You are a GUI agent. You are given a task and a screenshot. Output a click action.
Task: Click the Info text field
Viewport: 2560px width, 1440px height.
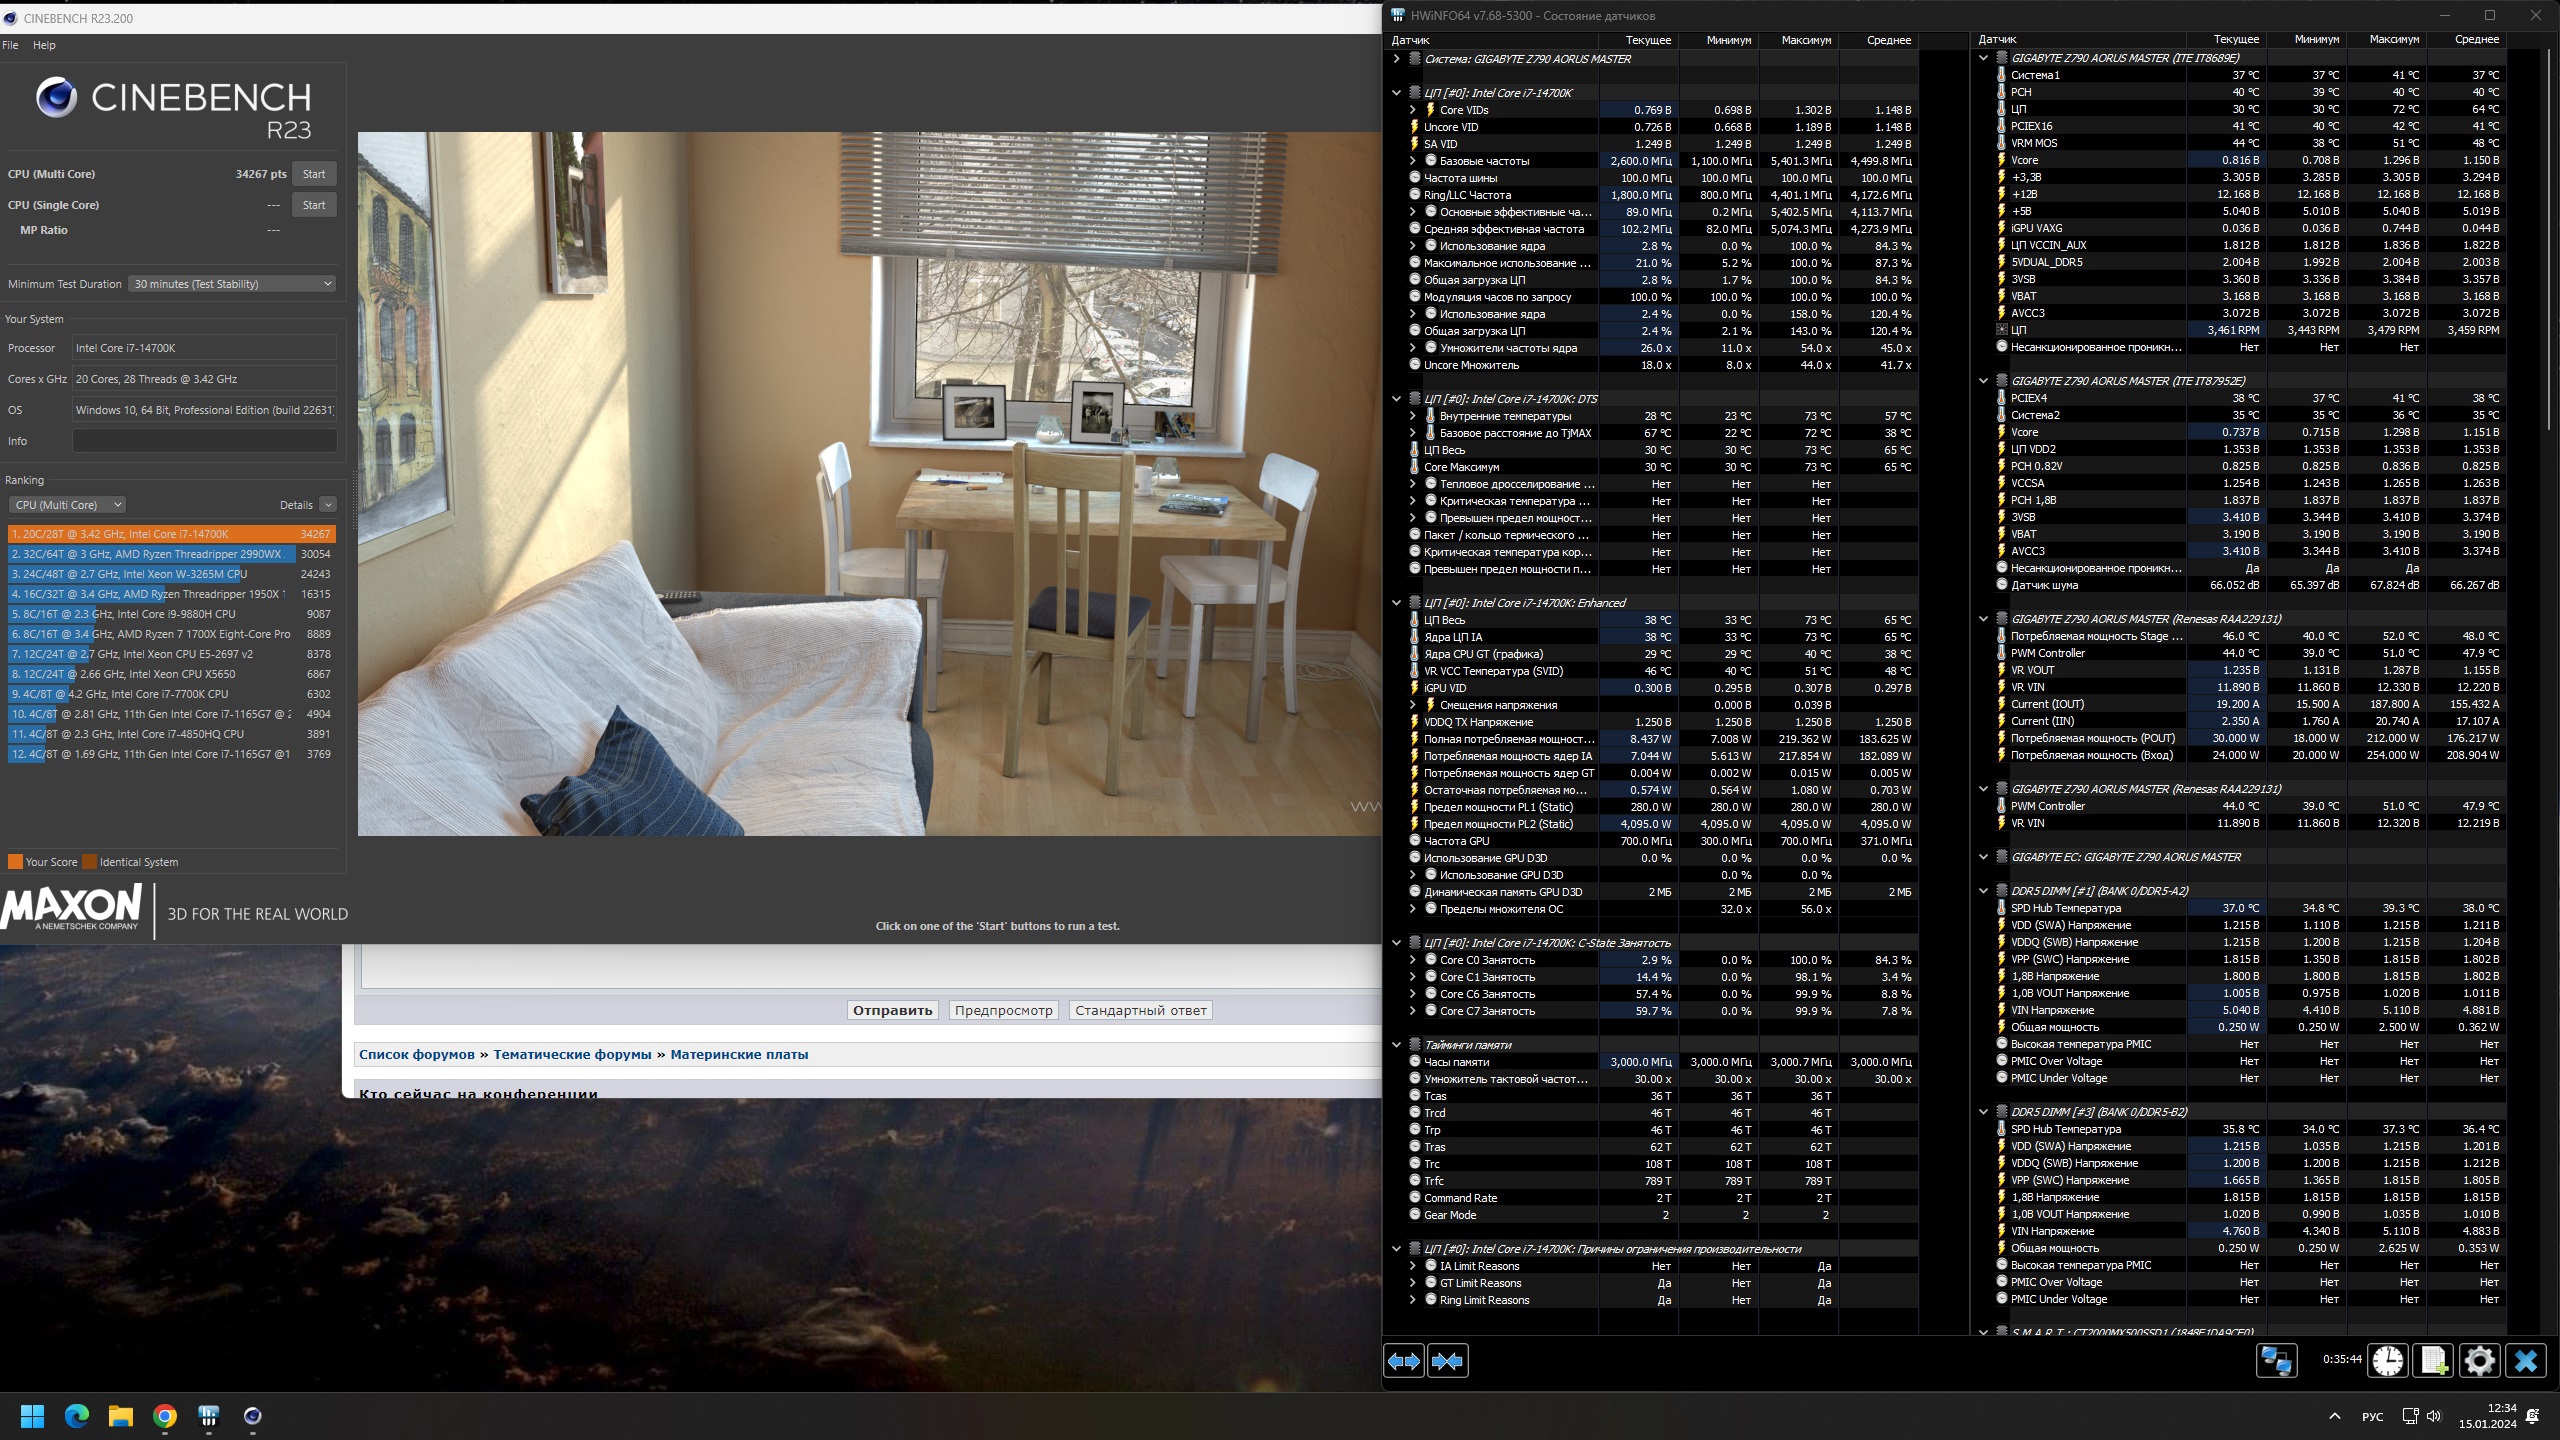pos(204,441)
